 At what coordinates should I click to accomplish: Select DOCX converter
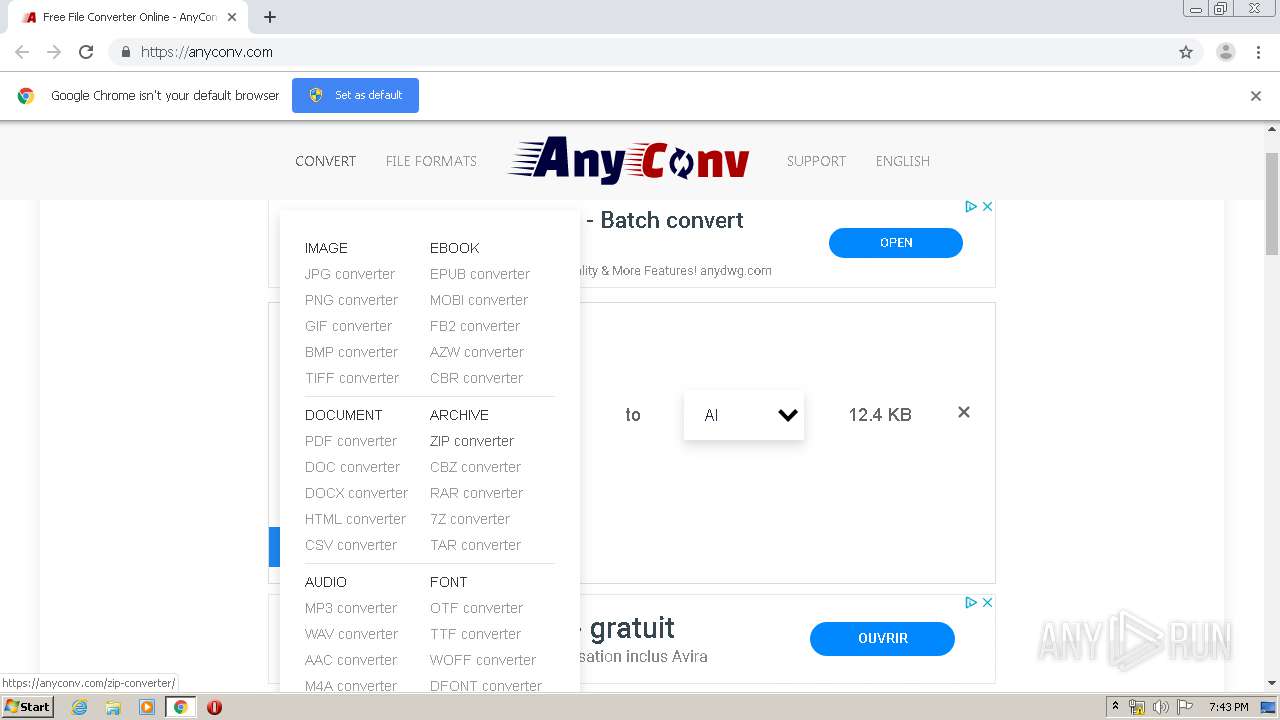coord(356,493)
